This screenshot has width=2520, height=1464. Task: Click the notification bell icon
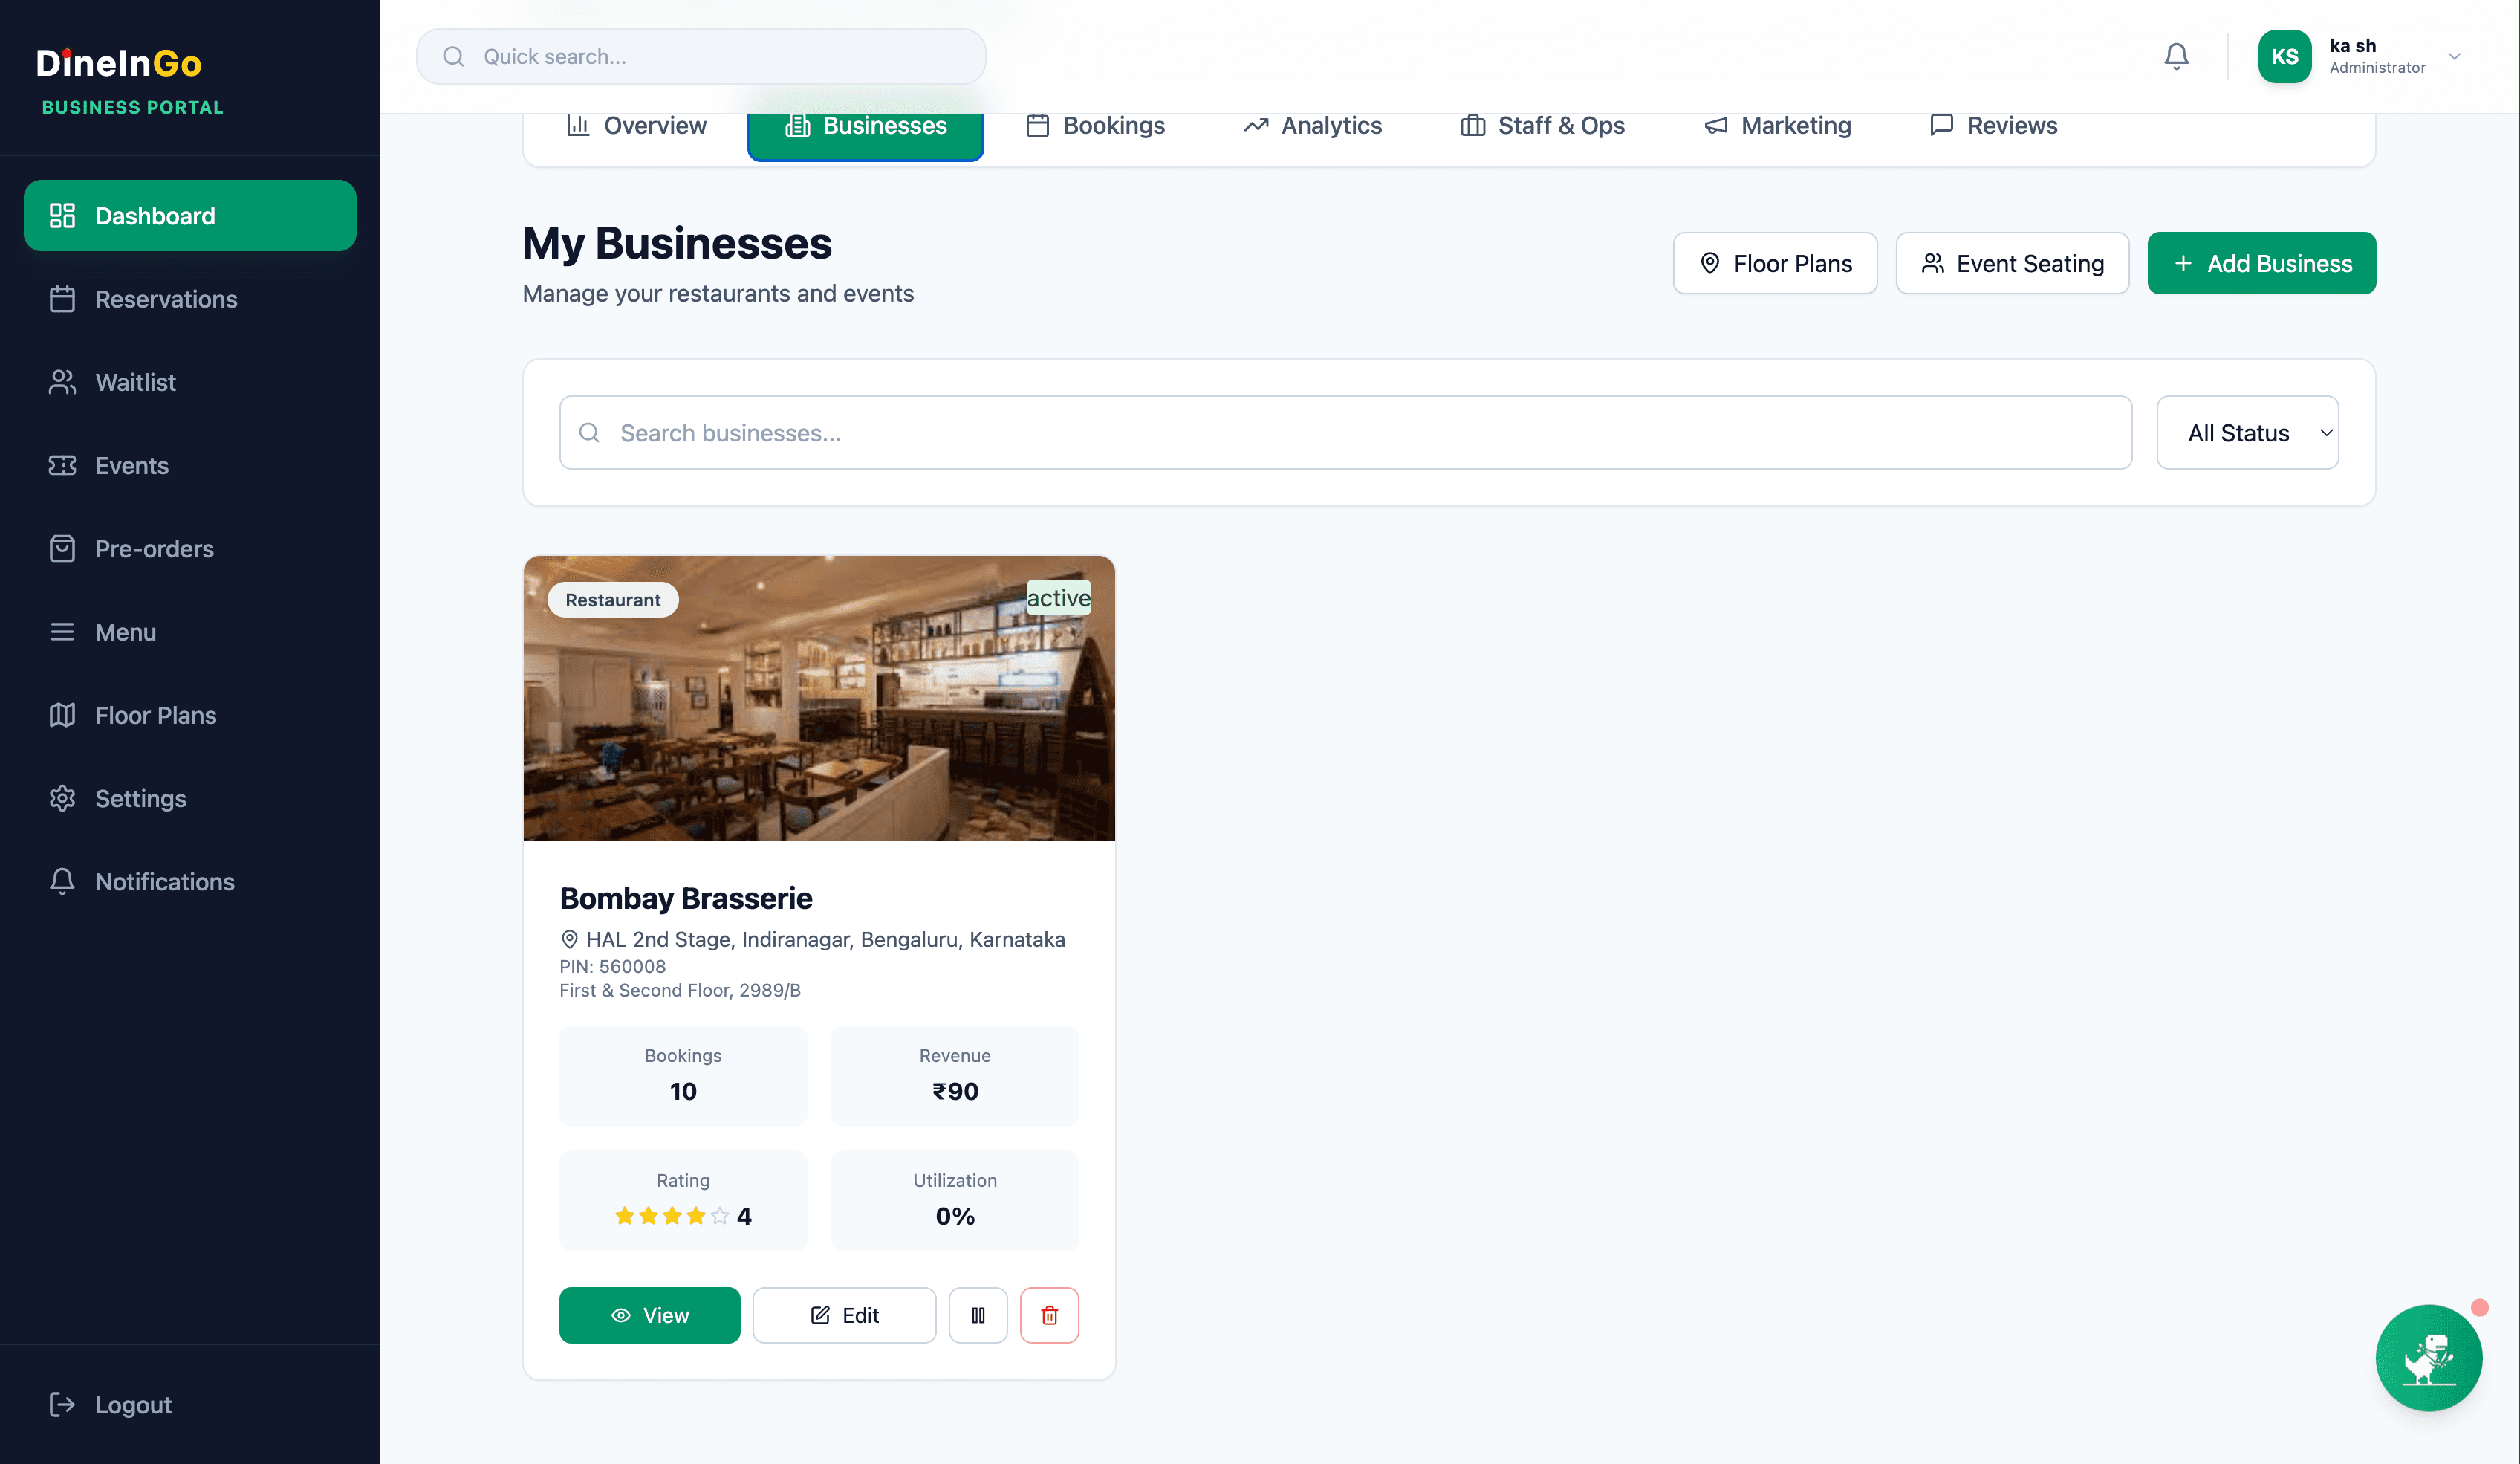point(2176,56)
